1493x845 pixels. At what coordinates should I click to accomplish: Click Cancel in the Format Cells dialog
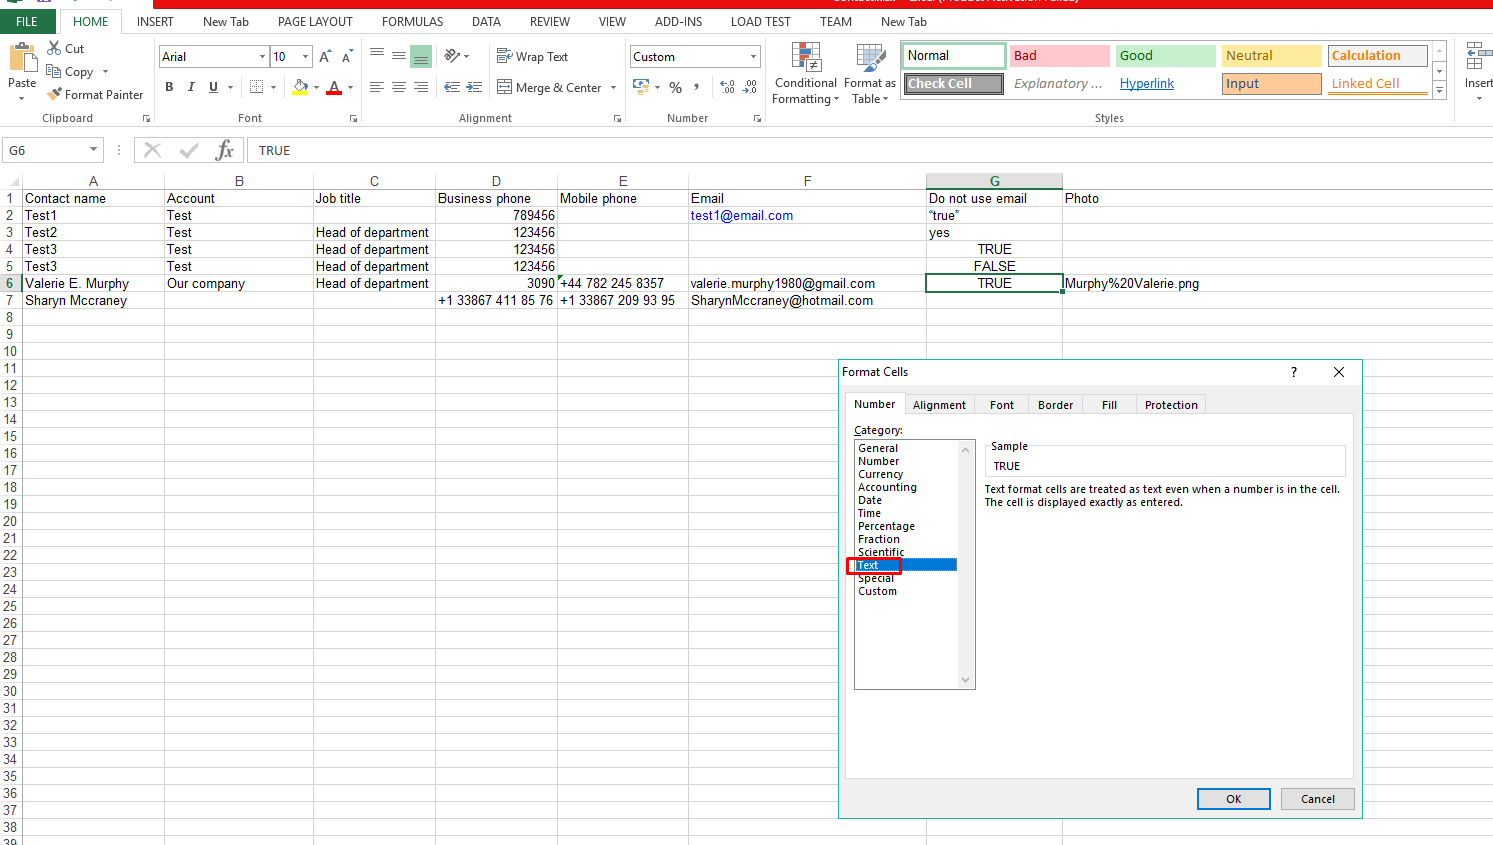(x=1318, y=799)
